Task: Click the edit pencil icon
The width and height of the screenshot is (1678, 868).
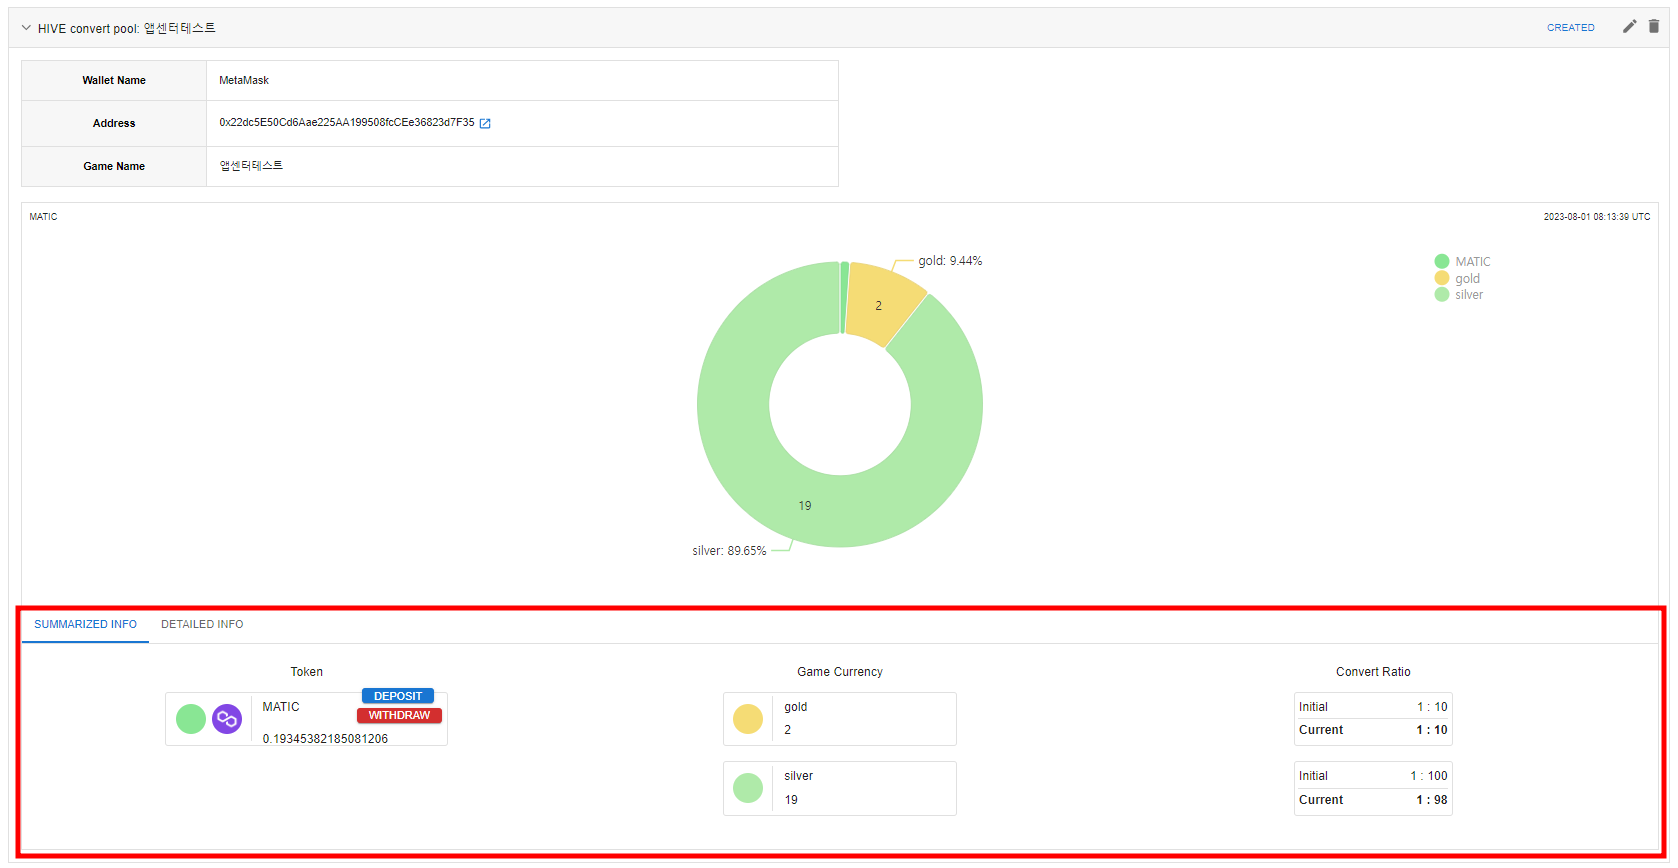Action: 1629,27
